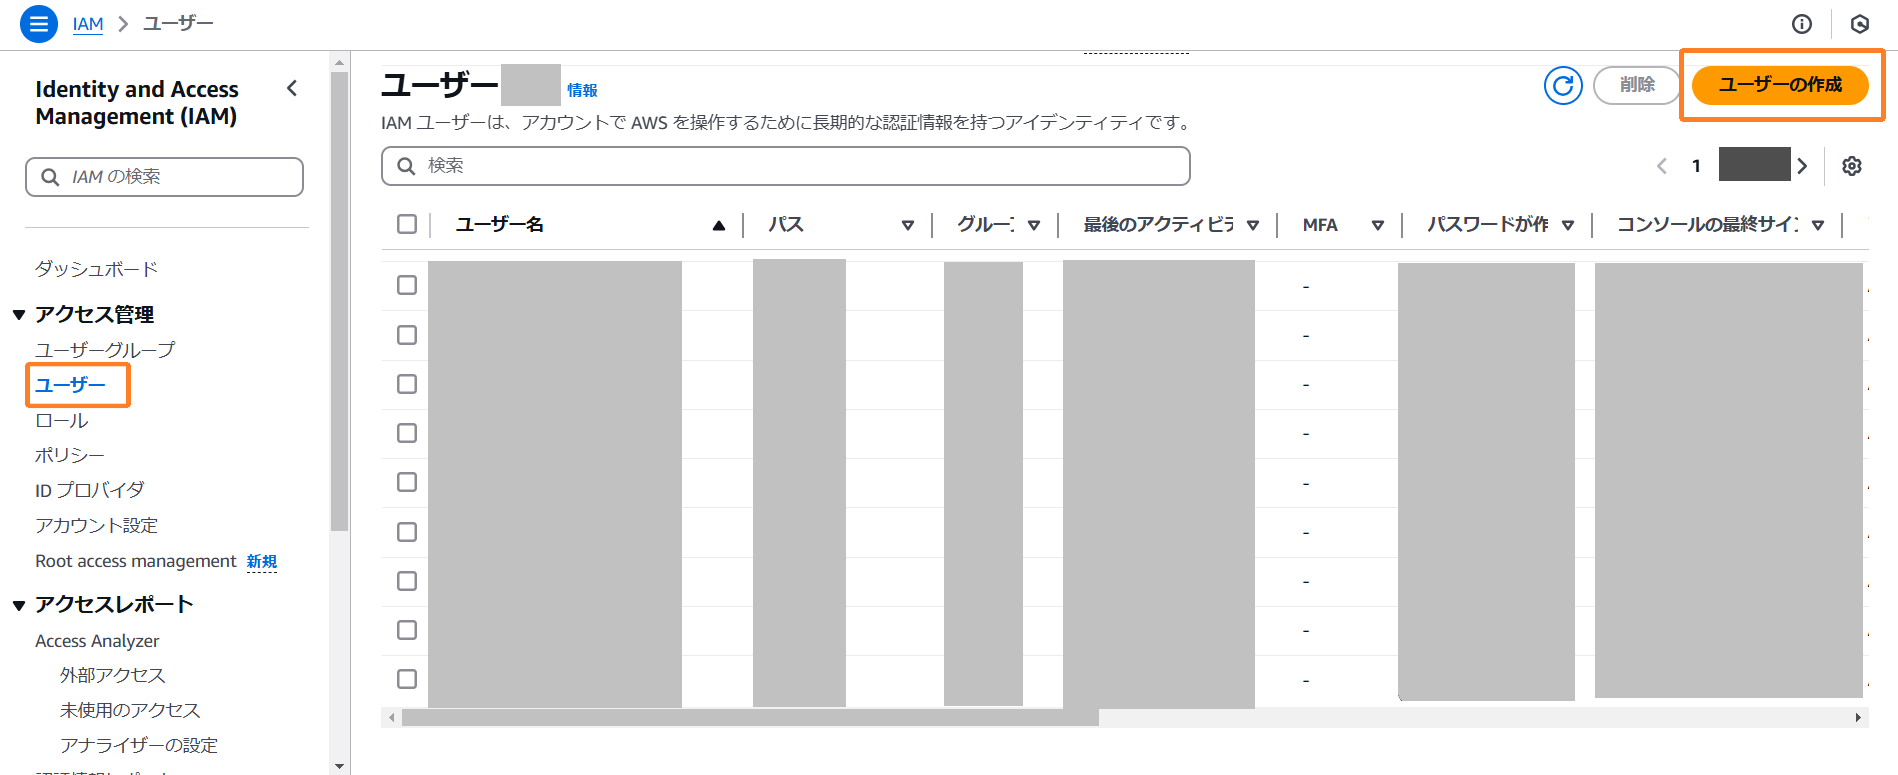Click the ユーザーの作成 button
The height and width of the screenshot is (775, 1898).
[x=1779, y=85]
